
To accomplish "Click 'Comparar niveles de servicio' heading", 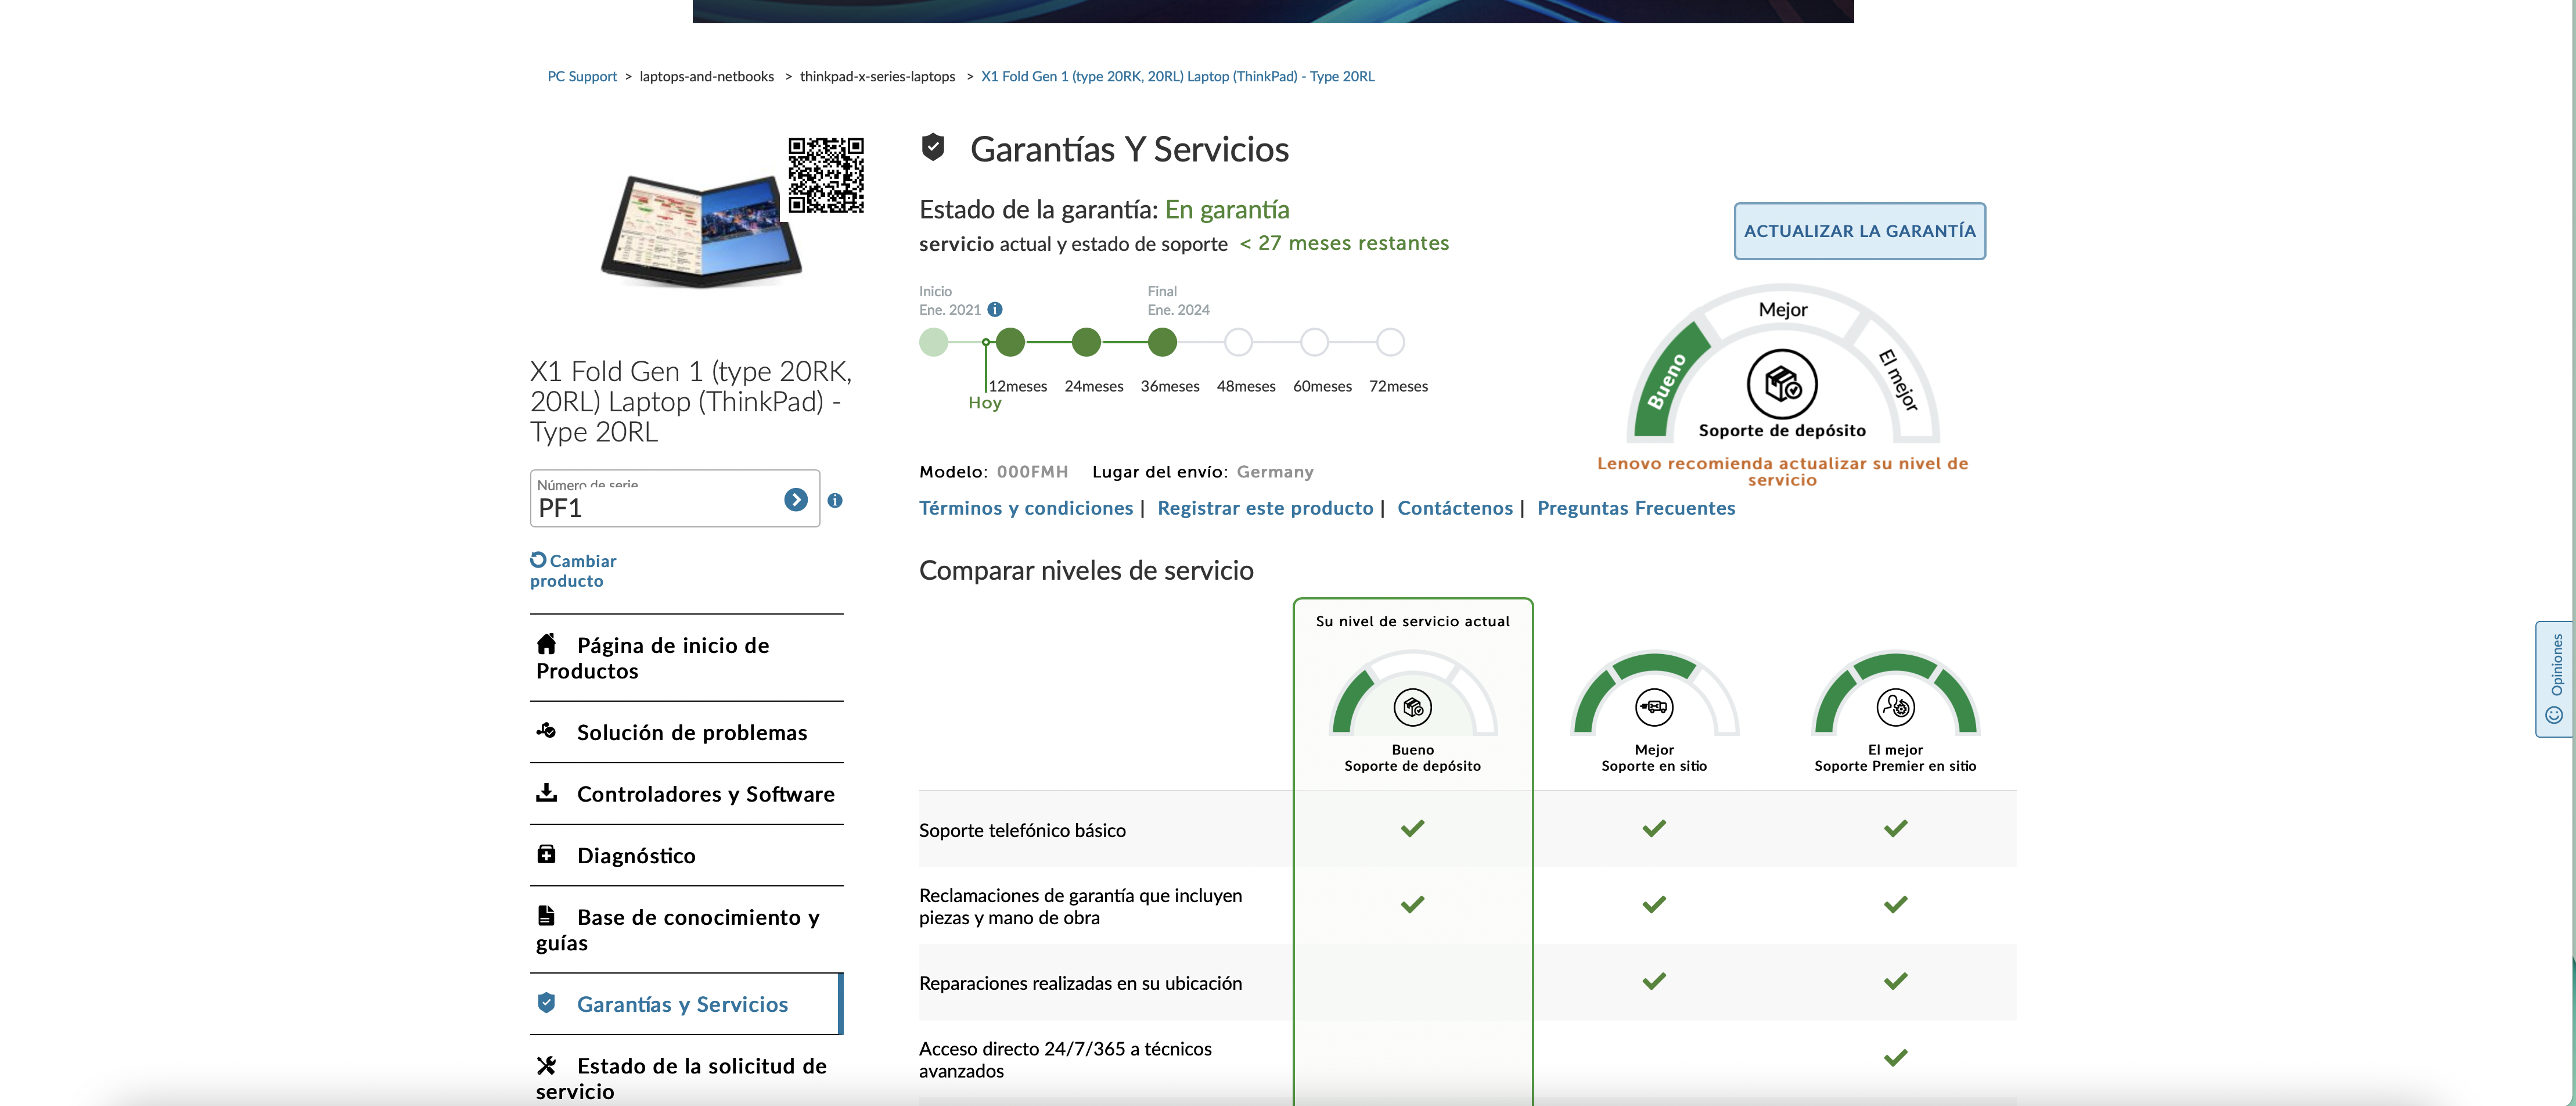I will pyautogui.click(x=1086, y=570).
